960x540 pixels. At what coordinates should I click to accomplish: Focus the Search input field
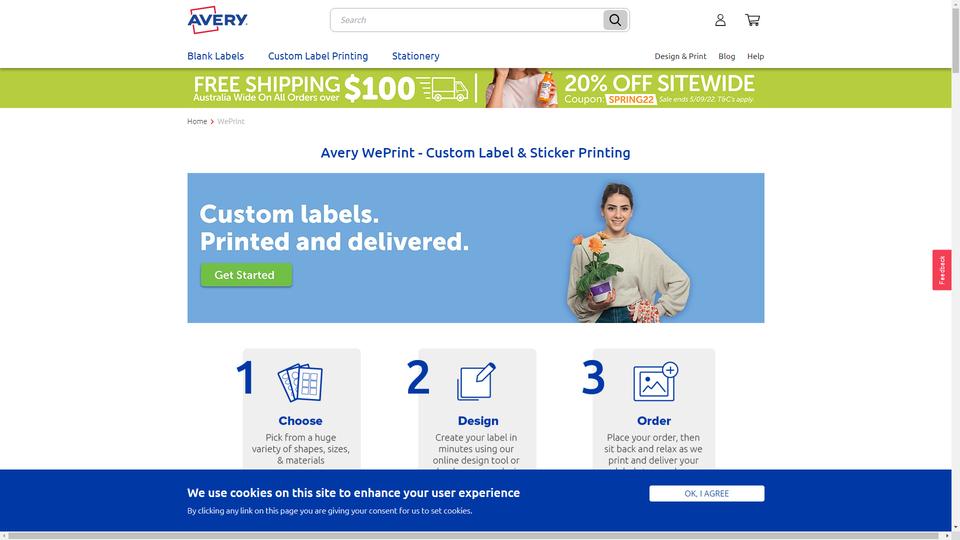467,20
